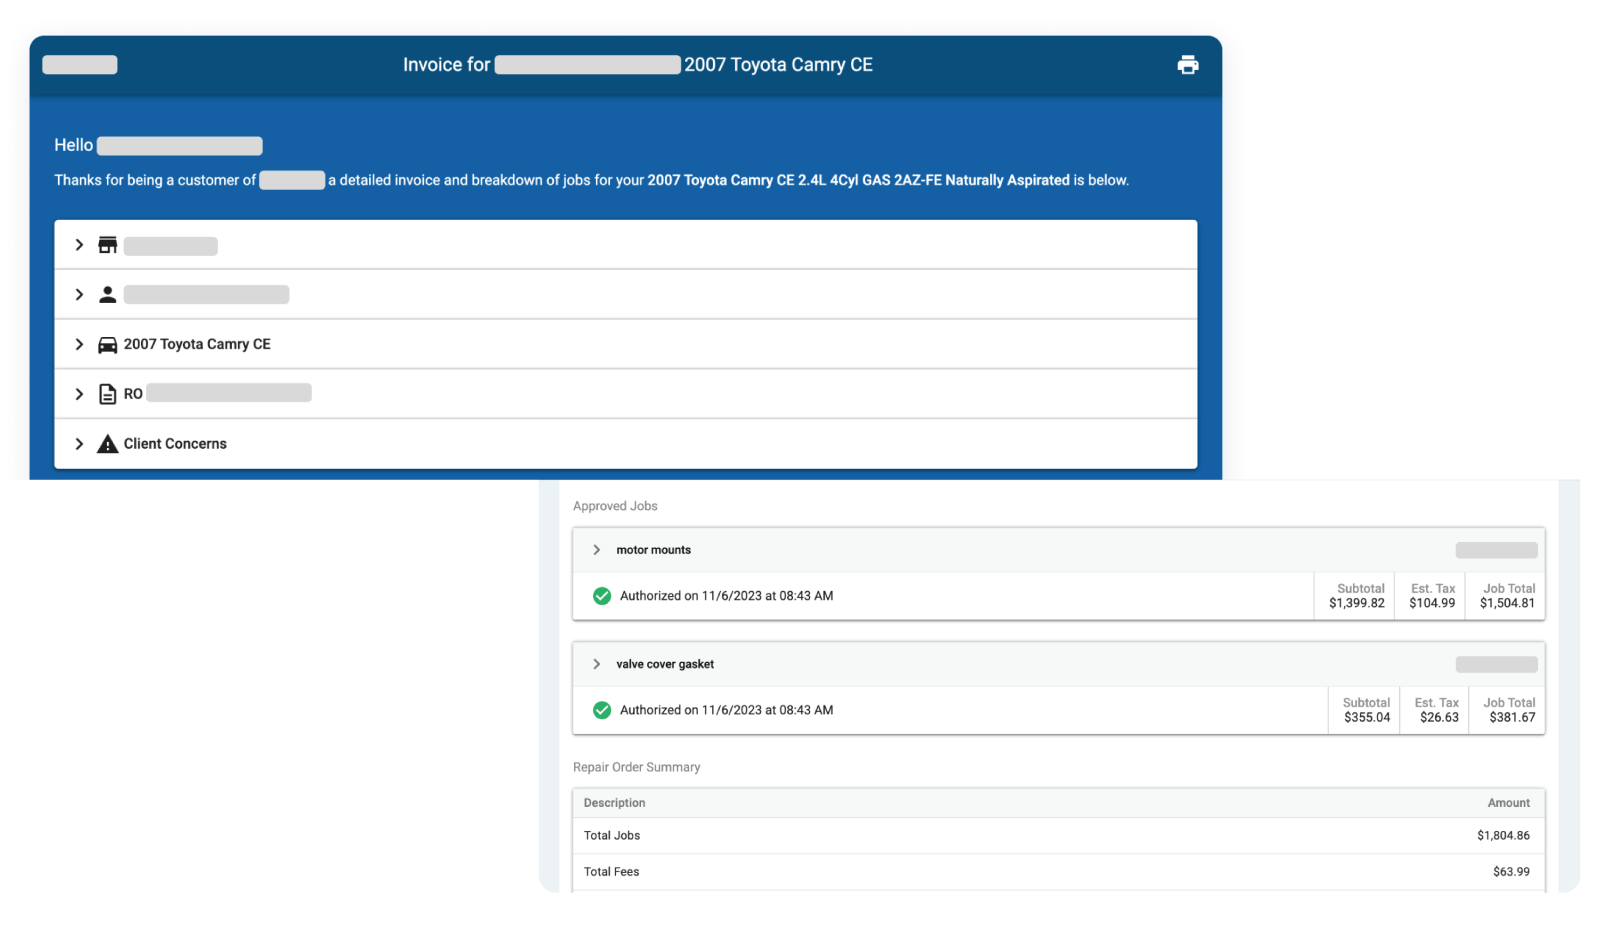Image resolution: width=1604 pixels, height=928 pixels.
Task: Click the redacted badge on motor mounts row
Action: click(x=1496, y=550)
